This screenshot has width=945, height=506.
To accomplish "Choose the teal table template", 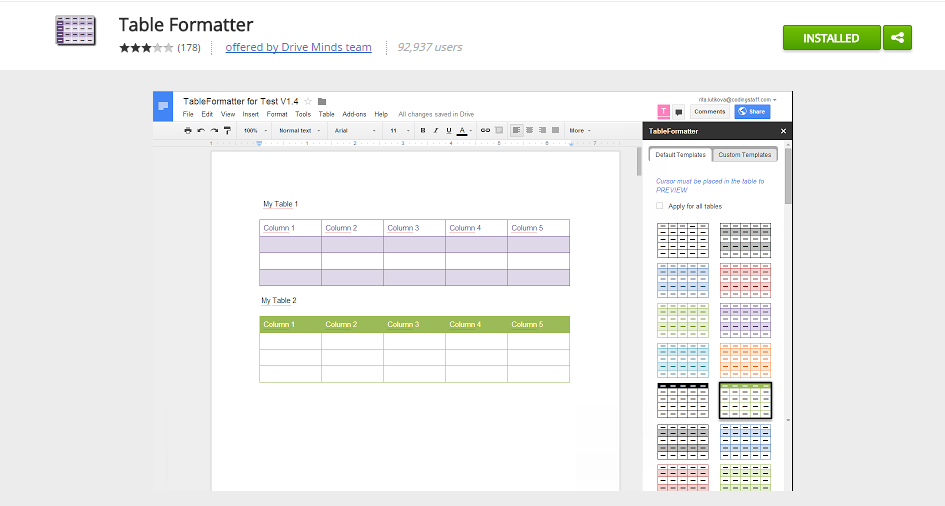I will tap(683, 360).
